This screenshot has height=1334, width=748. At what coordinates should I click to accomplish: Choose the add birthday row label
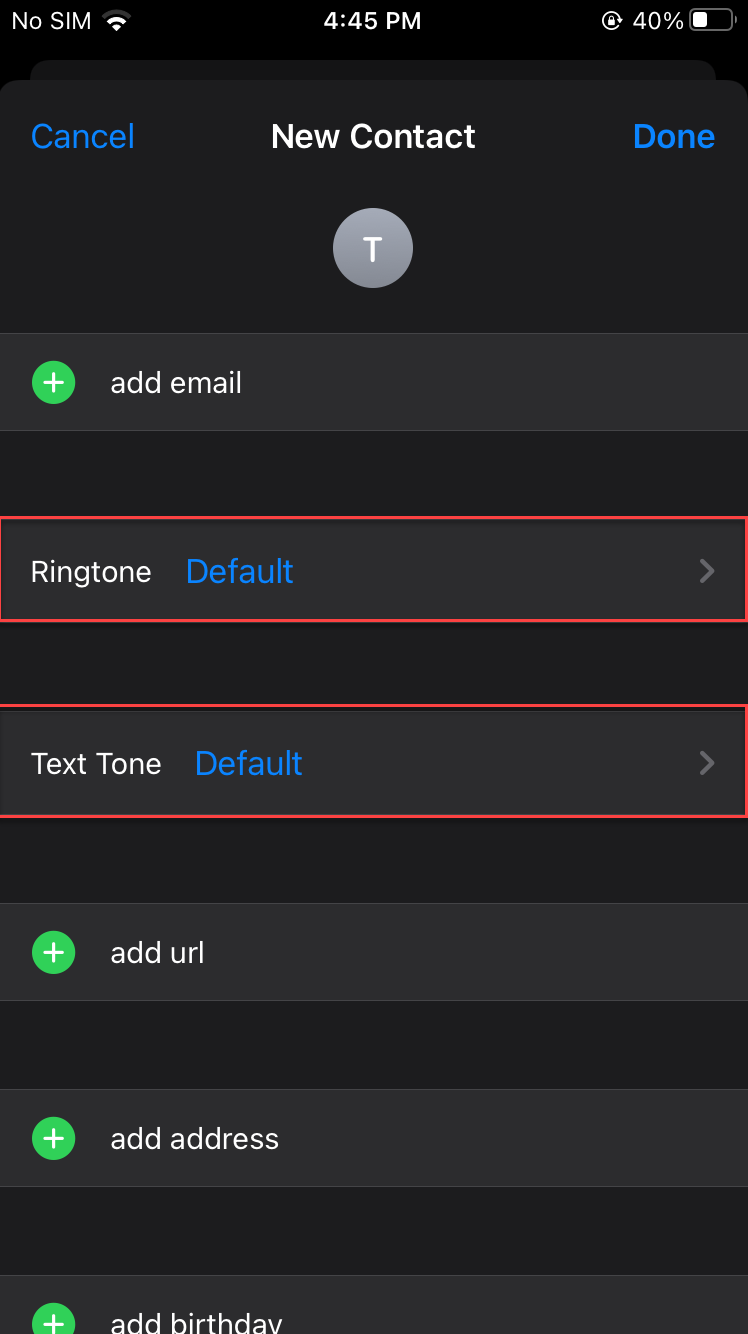196,1322
